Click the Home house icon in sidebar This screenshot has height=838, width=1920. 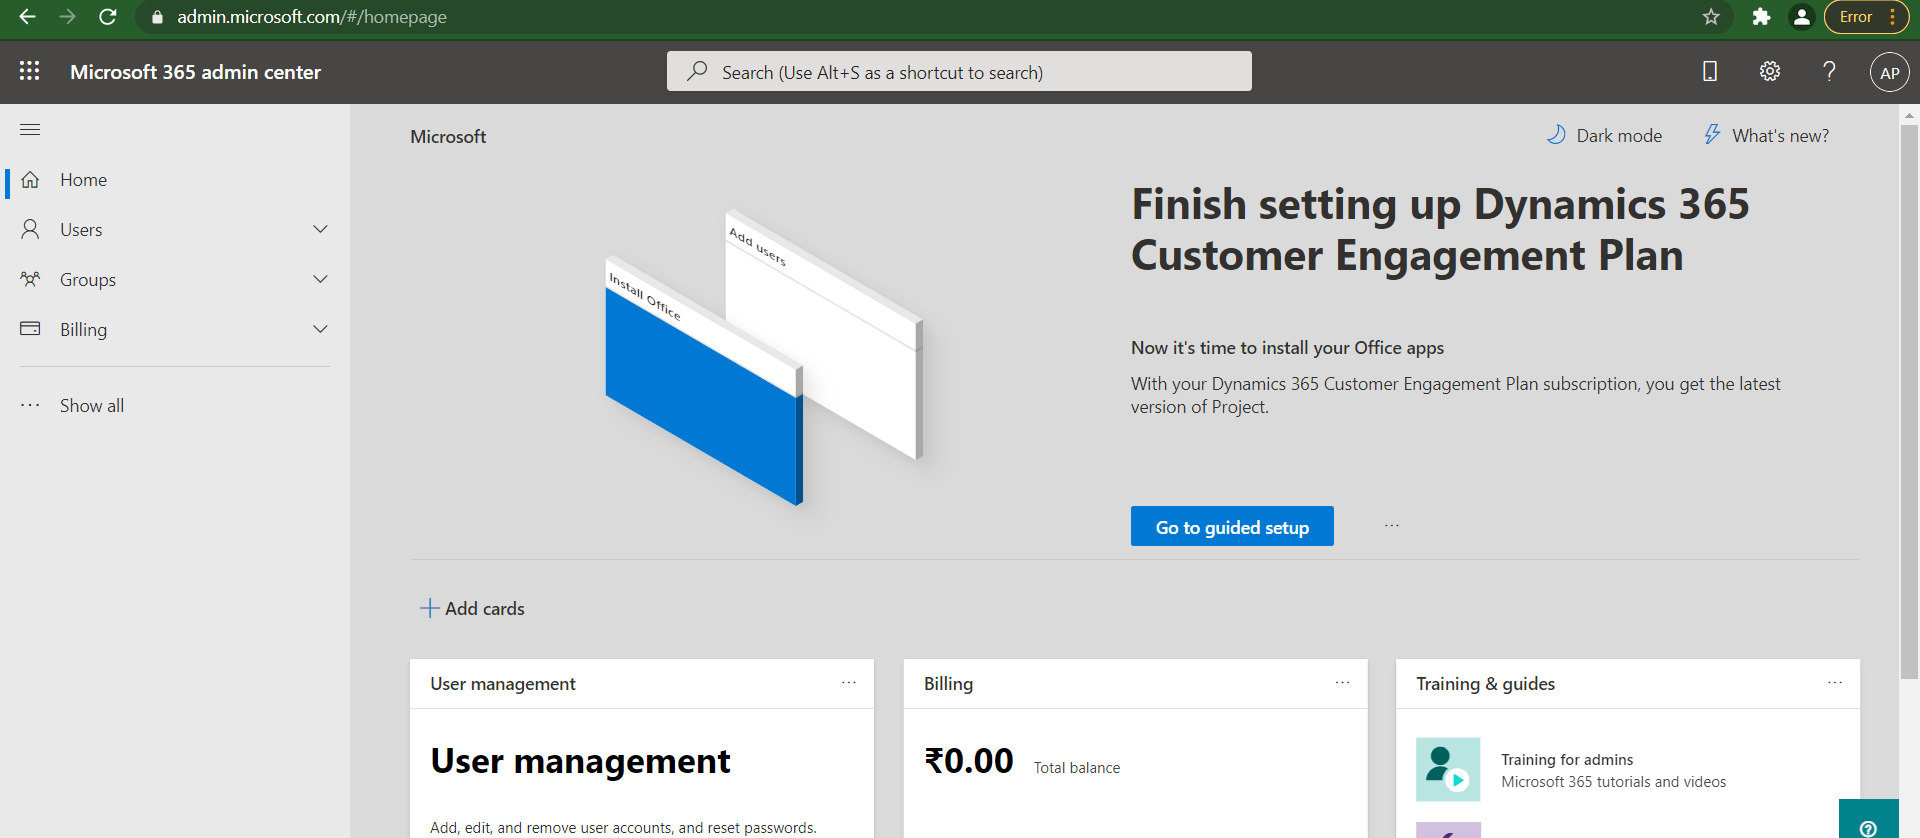coord(30,180)
